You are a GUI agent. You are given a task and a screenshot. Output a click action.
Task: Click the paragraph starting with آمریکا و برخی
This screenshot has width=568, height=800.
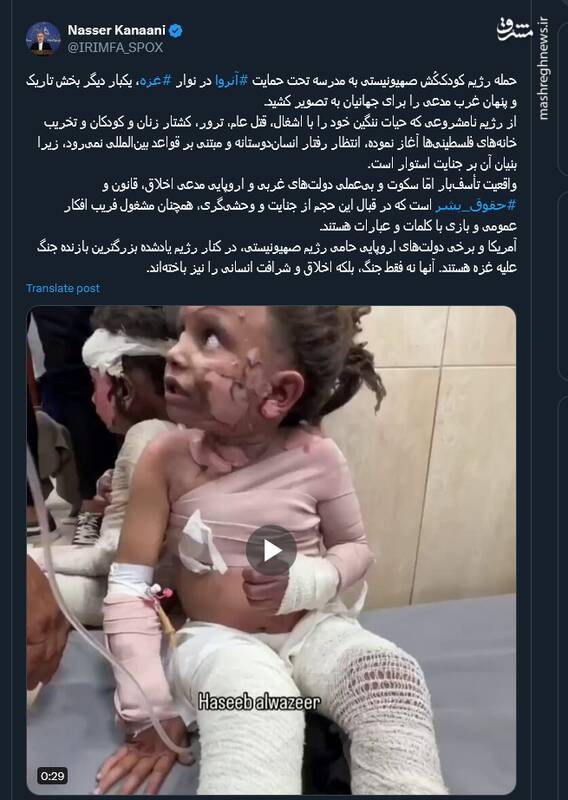(x=277, y=257)
